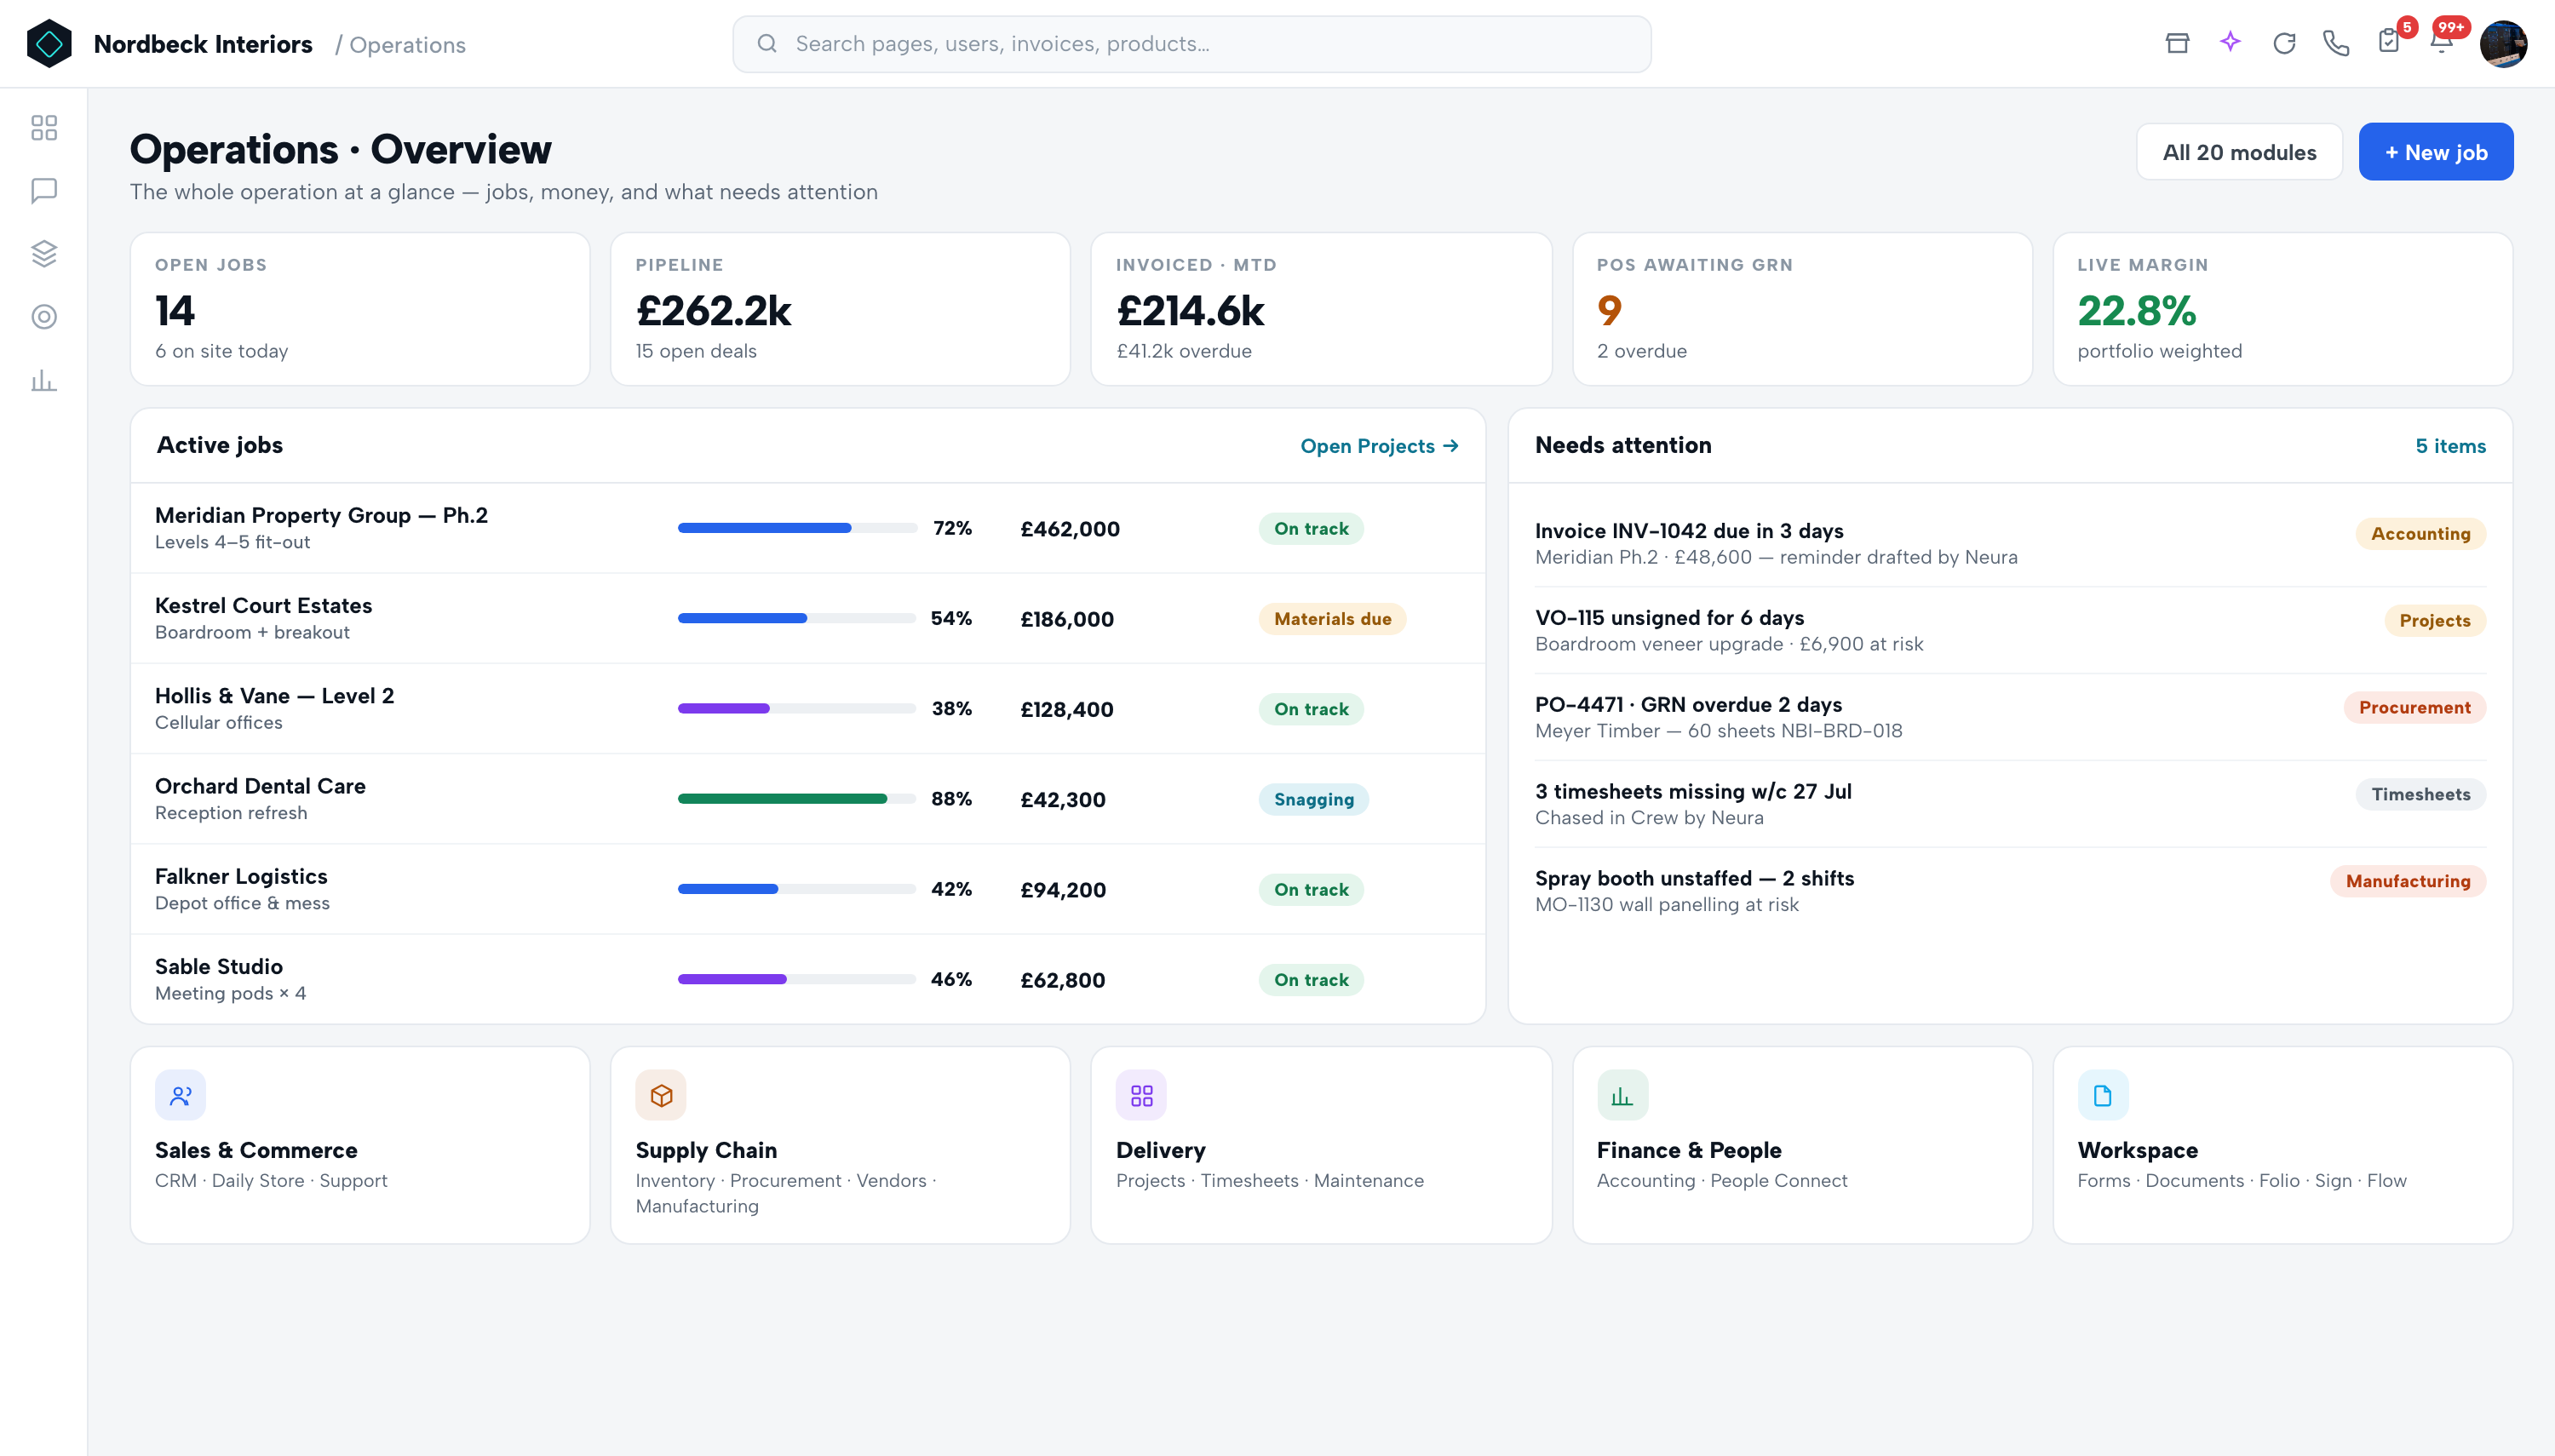This screenshot has height=1456, width=2555.
Task: Open the dashboard grid icon in sidebar
Action: [x=44, y=127]
